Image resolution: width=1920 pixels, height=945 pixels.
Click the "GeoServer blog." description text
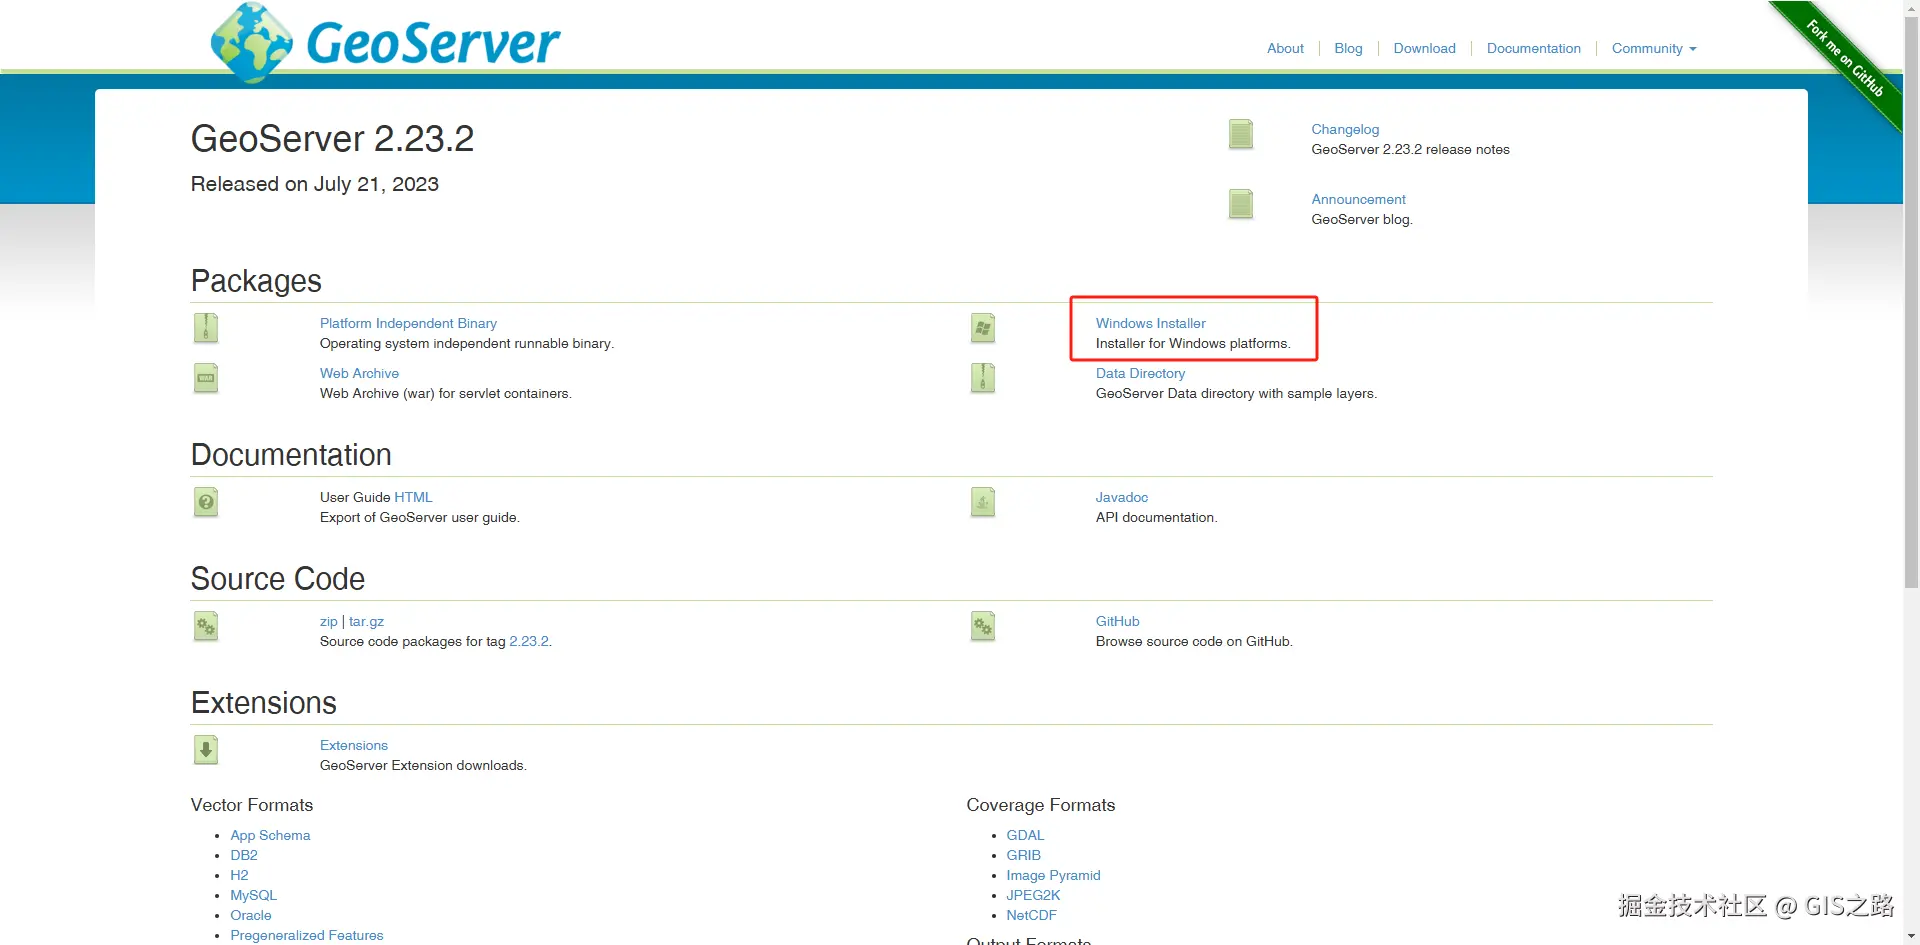tap(1362, 219)
